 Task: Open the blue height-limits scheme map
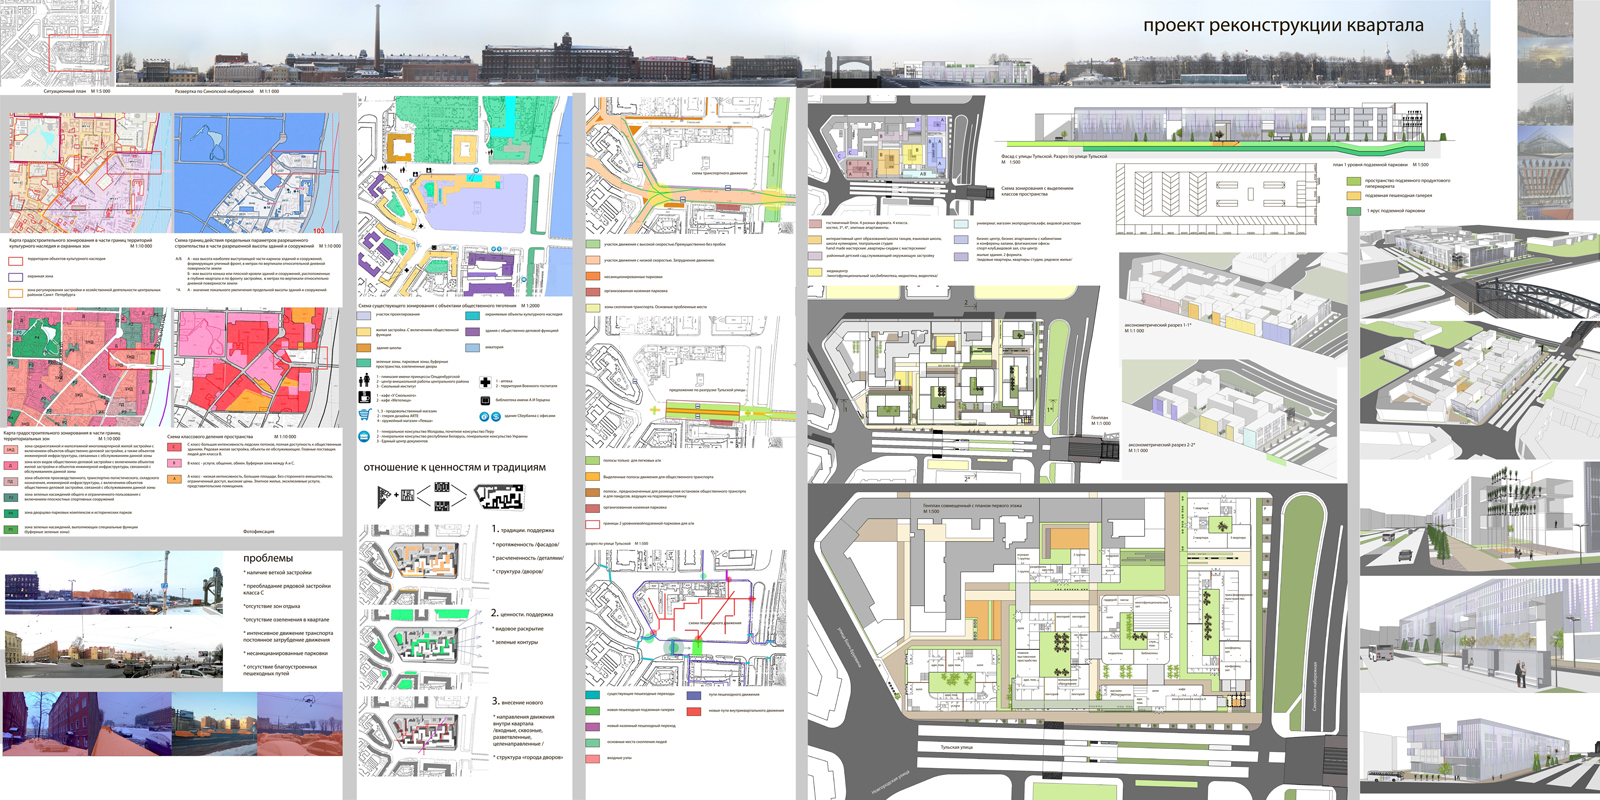(257, 172)
